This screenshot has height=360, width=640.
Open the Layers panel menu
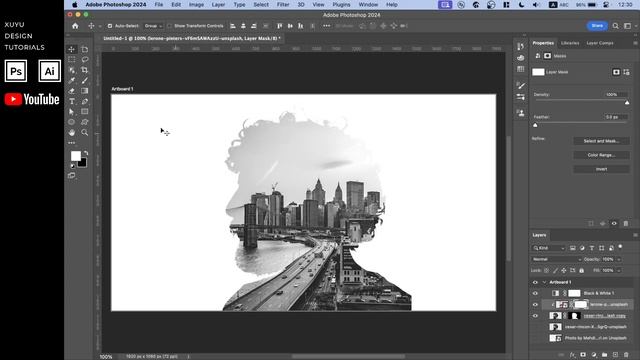tap(635, 235)
